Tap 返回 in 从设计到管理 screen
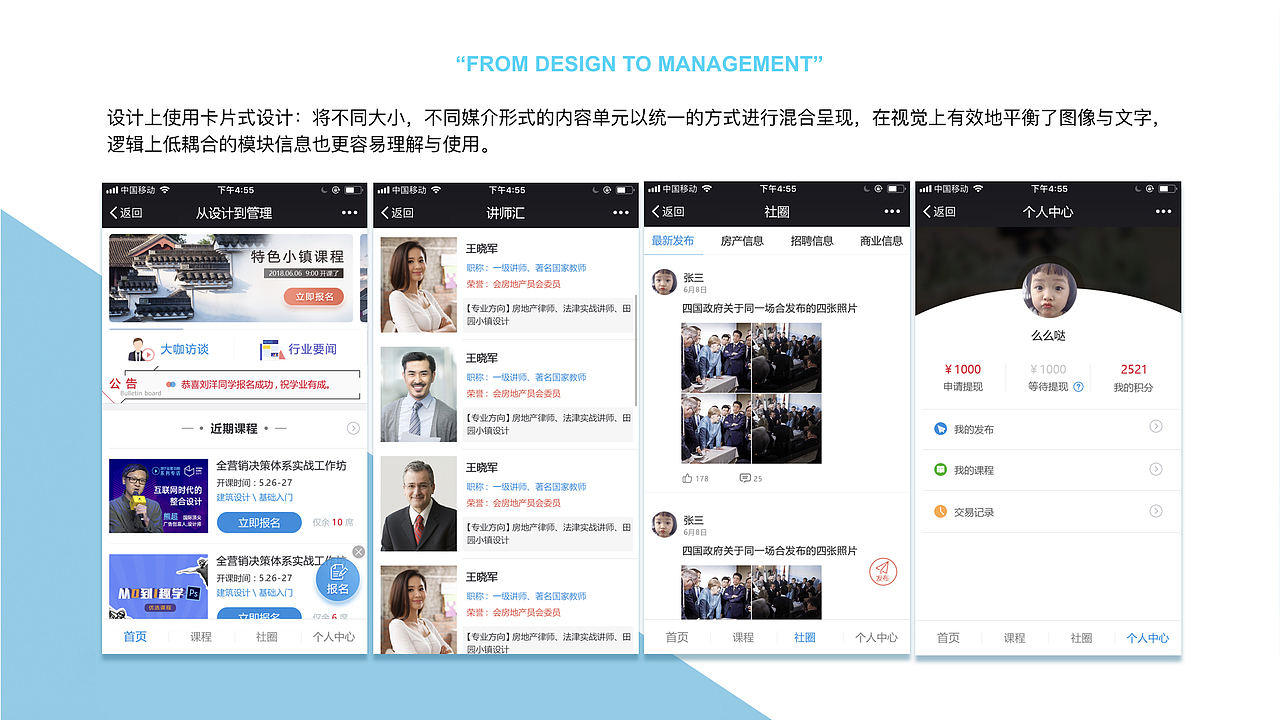1280x720 pixels. [127, 213]
